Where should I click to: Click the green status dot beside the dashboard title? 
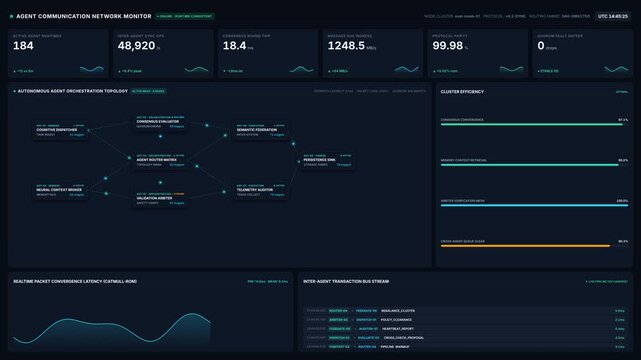click(x=11, y=16)
